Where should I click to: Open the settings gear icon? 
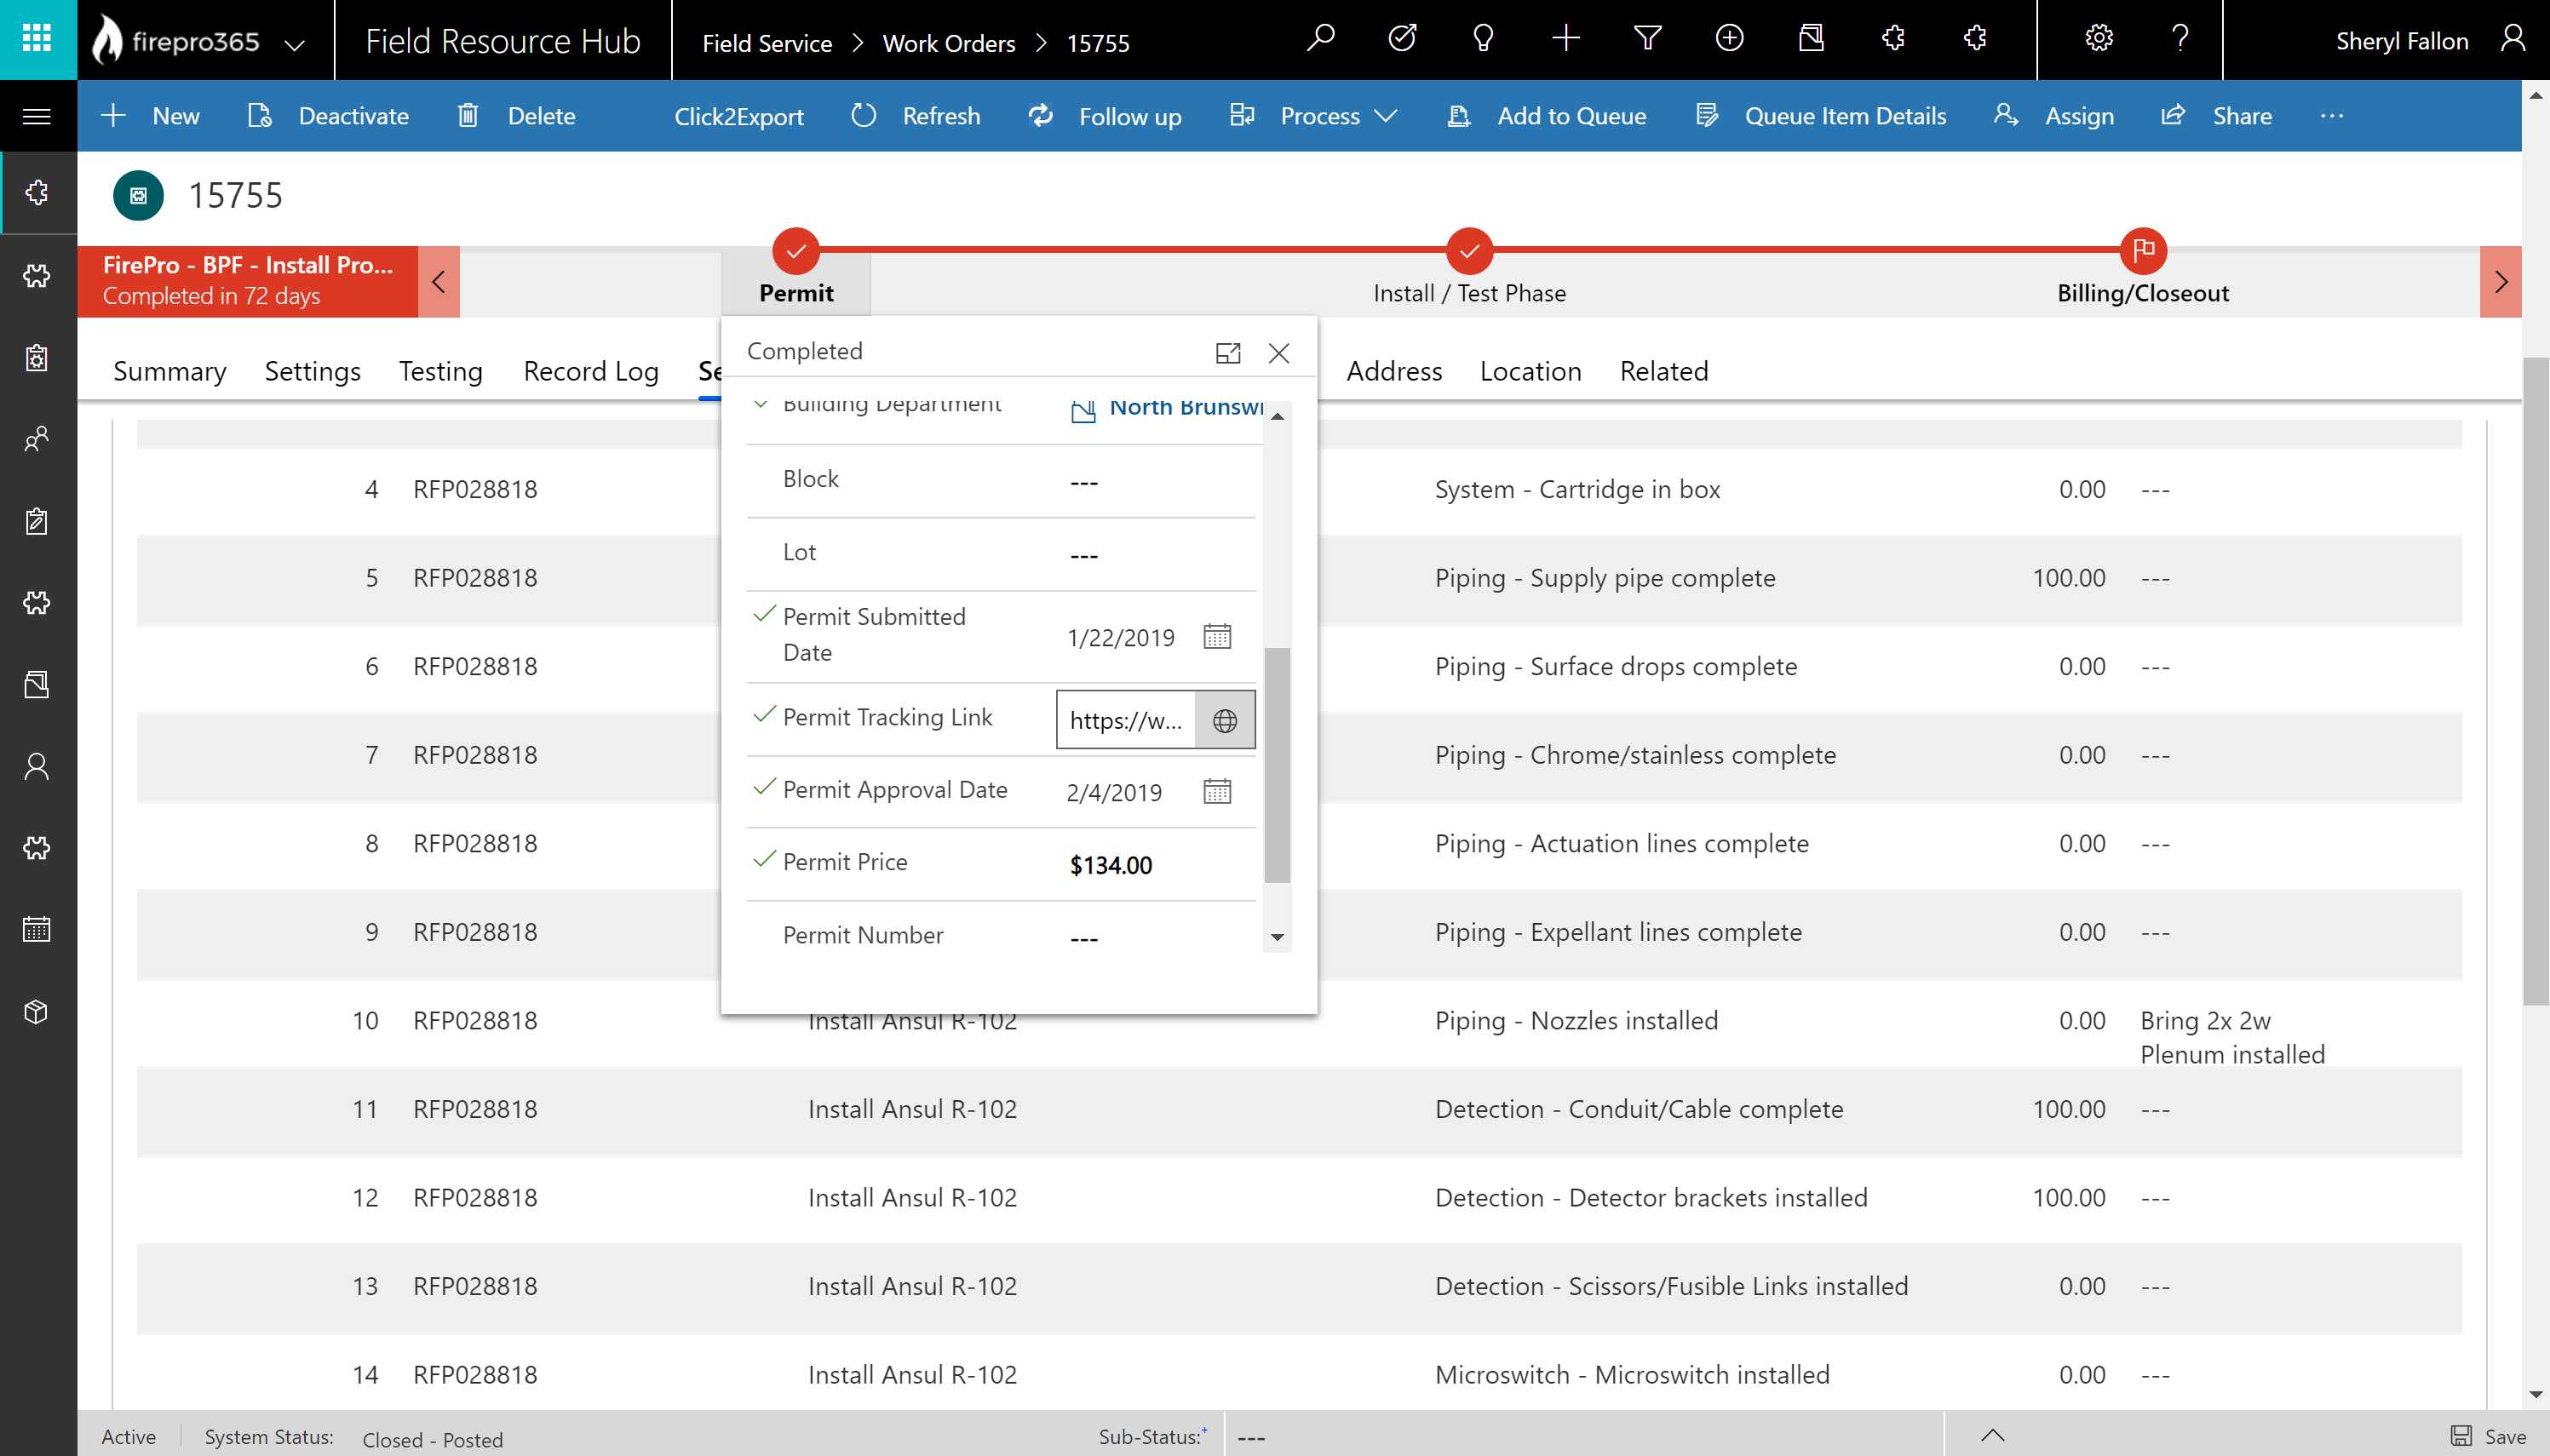pos(2098,39)
